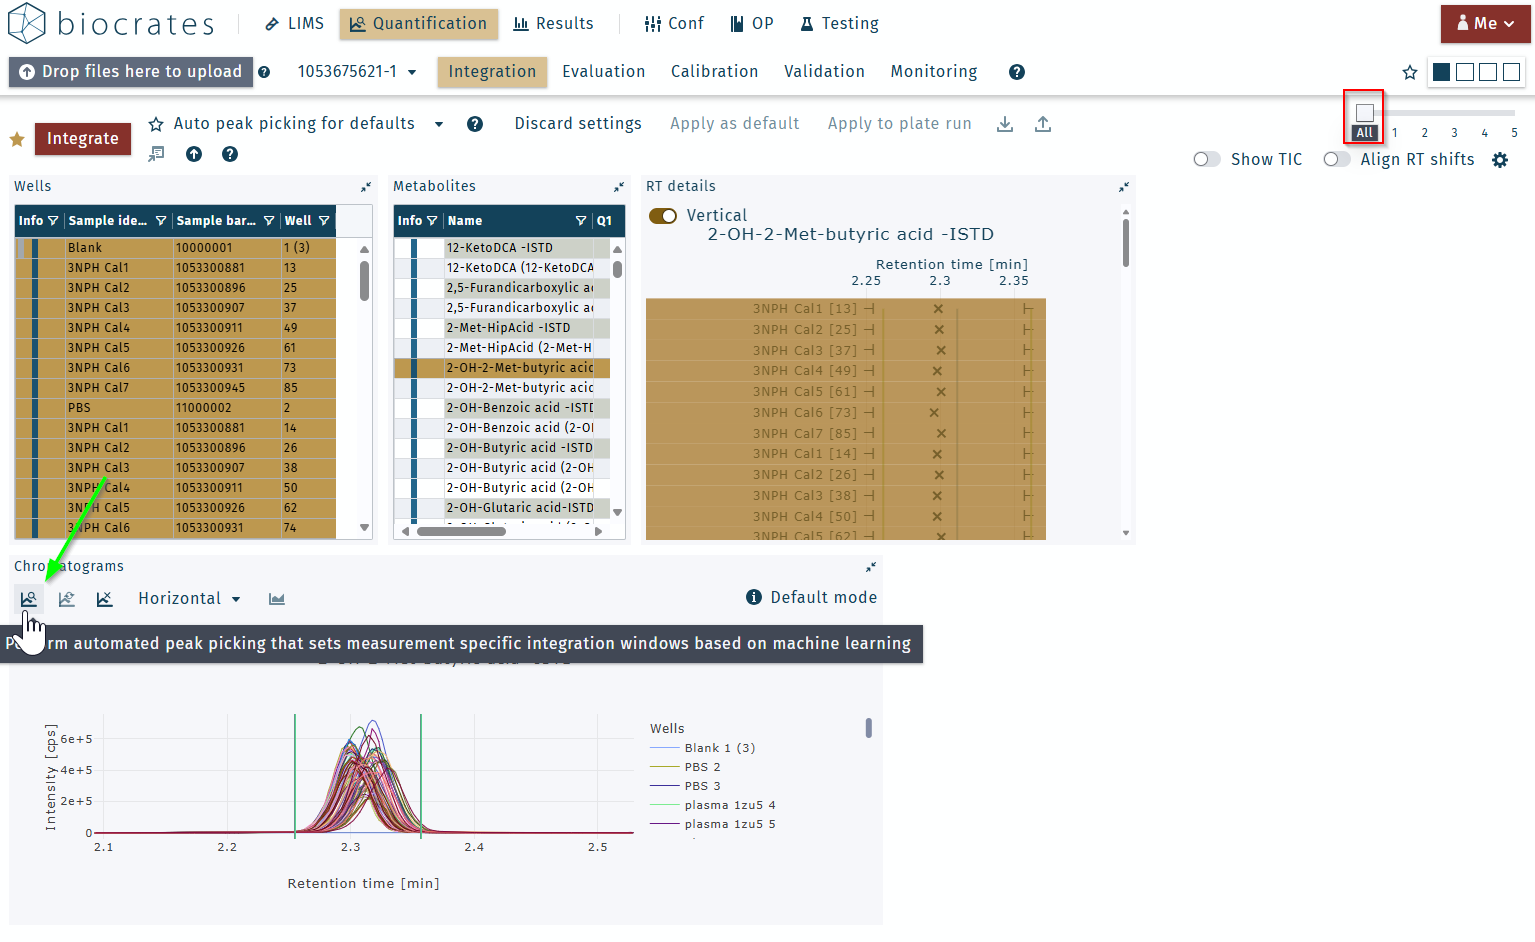
Task: Click plasma 1zu5 4 legend entry
Action: pyautogui.click(x=713, y=805)
